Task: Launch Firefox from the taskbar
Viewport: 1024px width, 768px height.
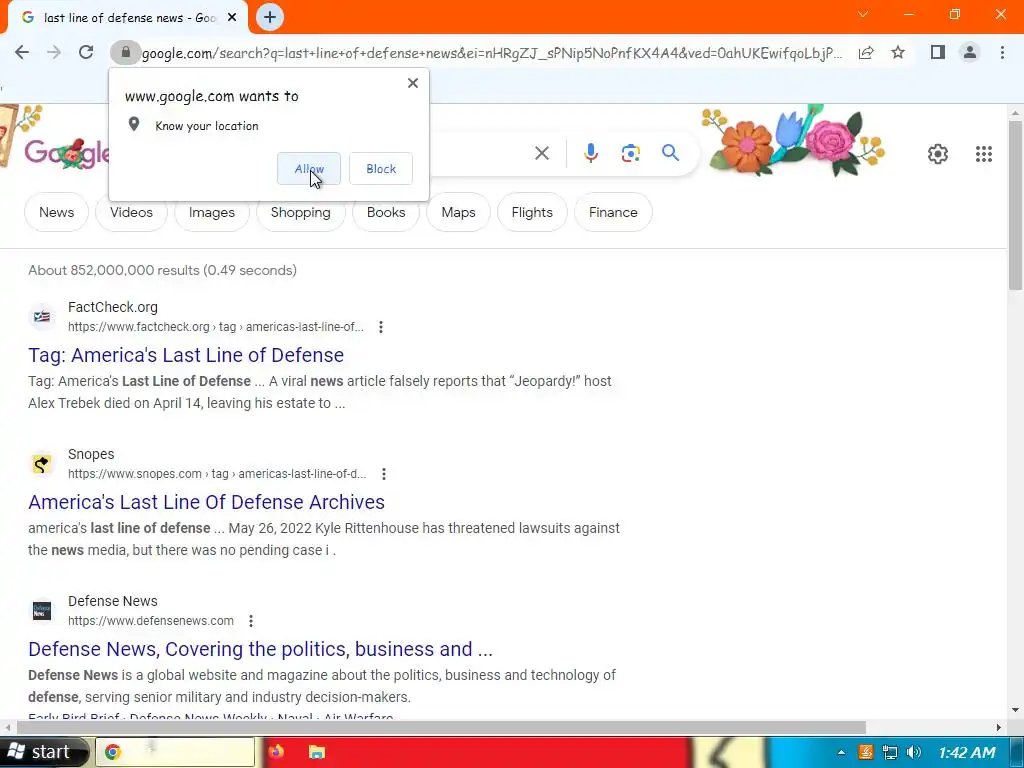Action: click(x=276, y=752)
